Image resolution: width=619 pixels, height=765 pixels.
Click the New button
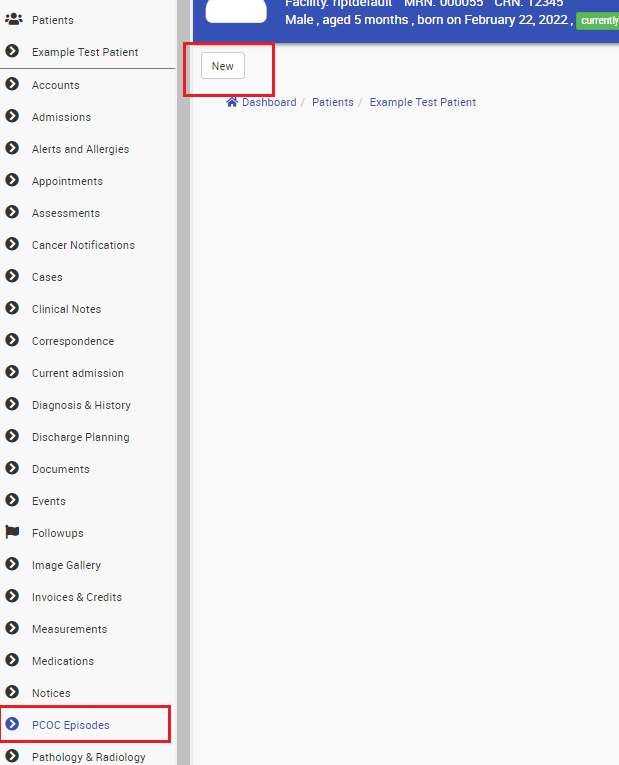pos(223,66)
